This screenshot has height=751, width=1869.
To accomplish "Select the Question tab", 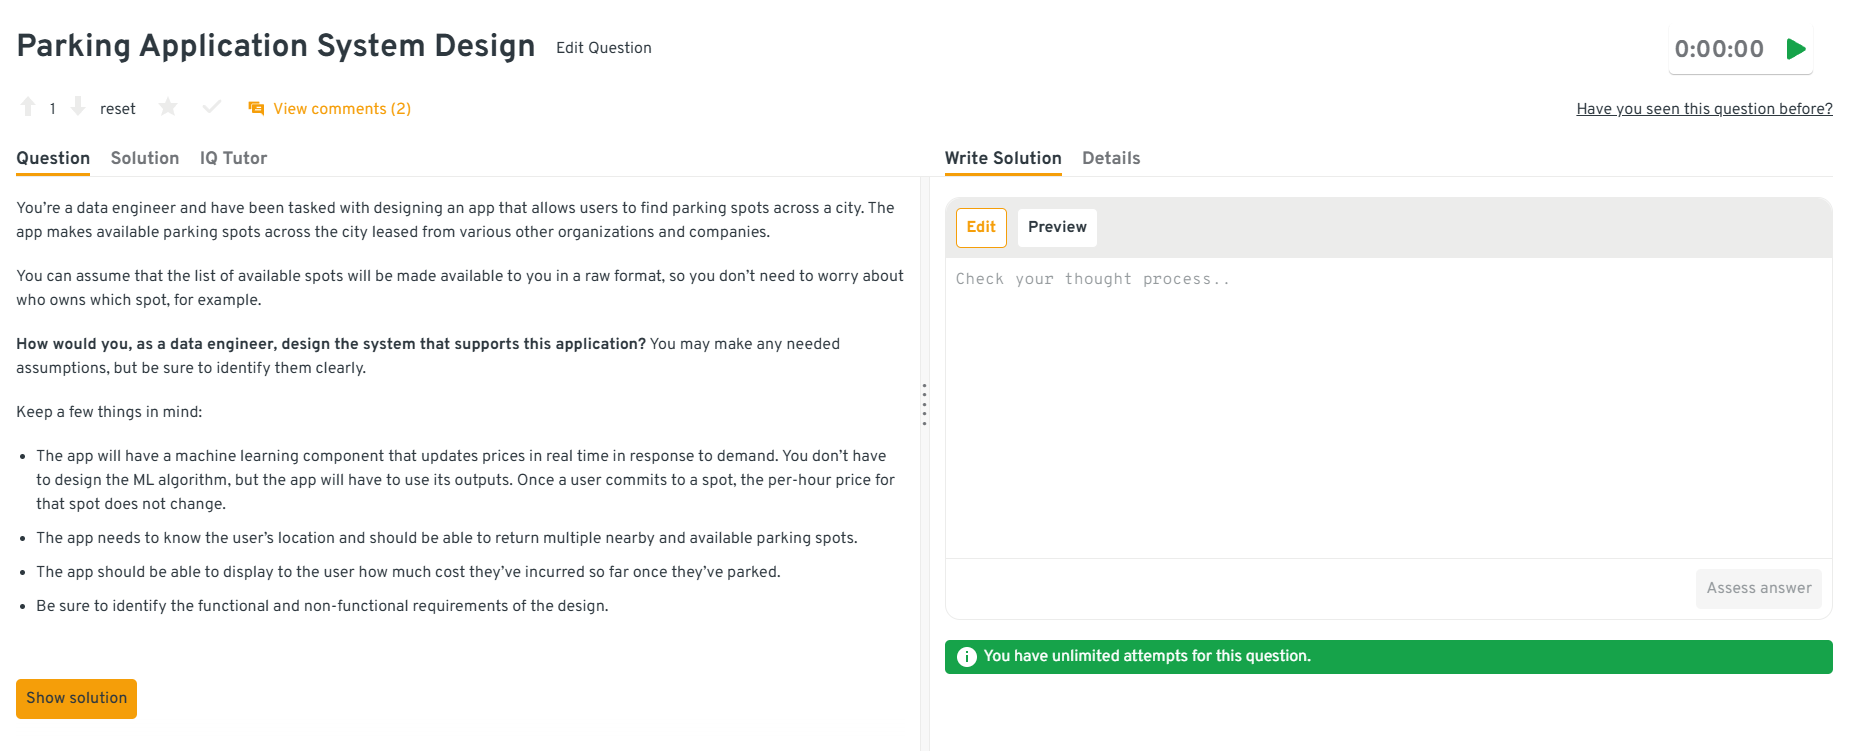I will (x=53, y=158).
